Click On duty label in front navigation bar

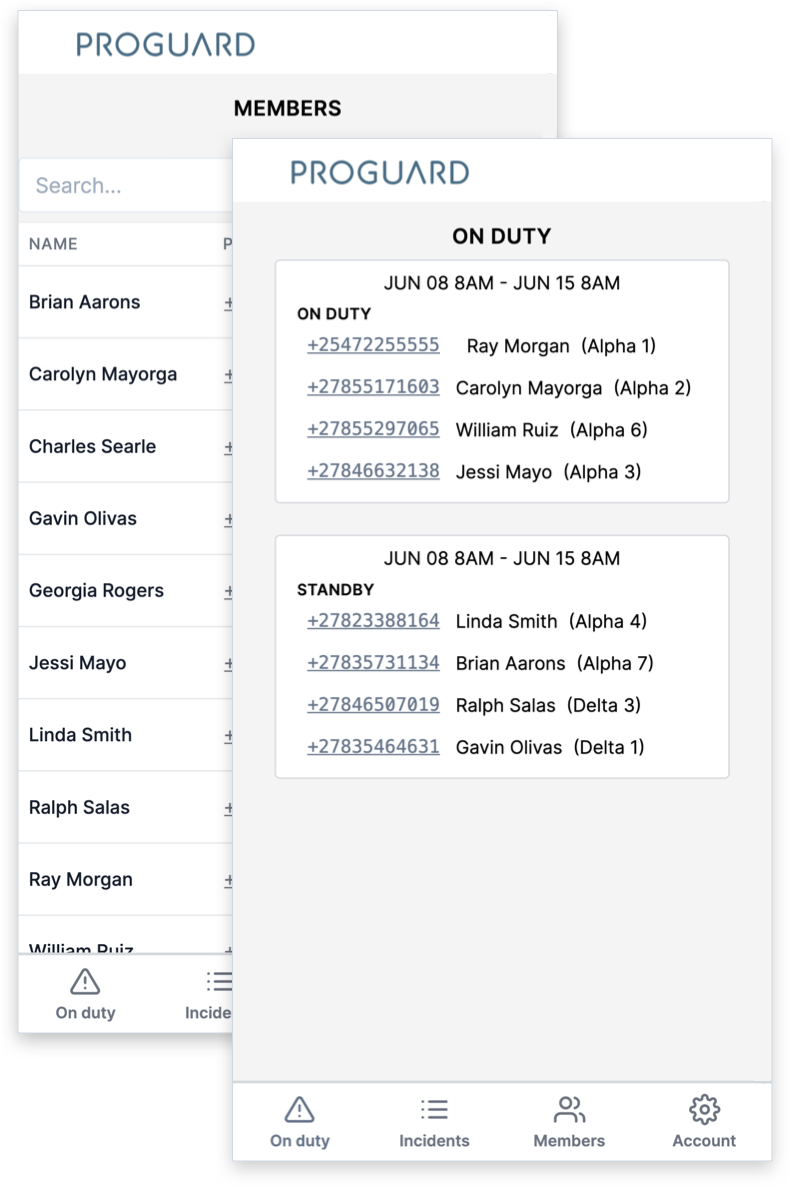tap(300, 1141)
